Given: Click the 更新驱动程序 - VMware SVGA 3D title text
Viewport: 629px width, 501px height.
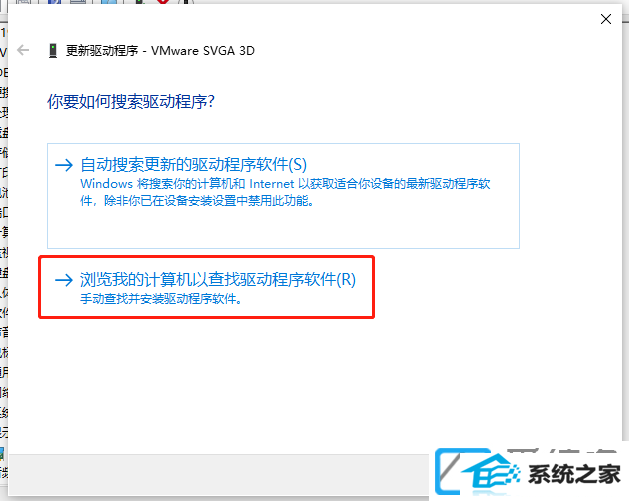Looking at the screenshot, I should (x=160, y=51).
